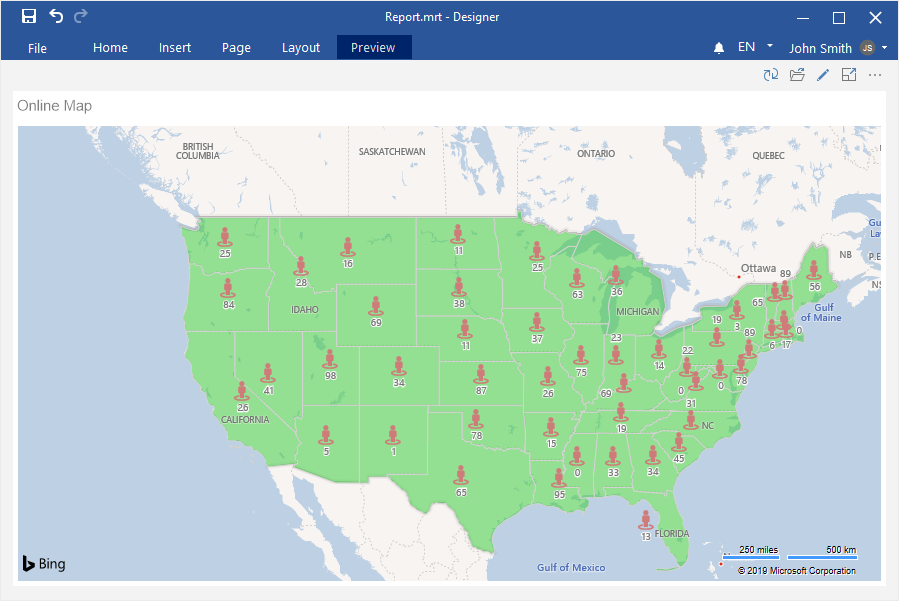Viewport: 899px width, 601px height.
Task: Open preview in a new window
Action: pyautogui.click(x=849, y=75)
